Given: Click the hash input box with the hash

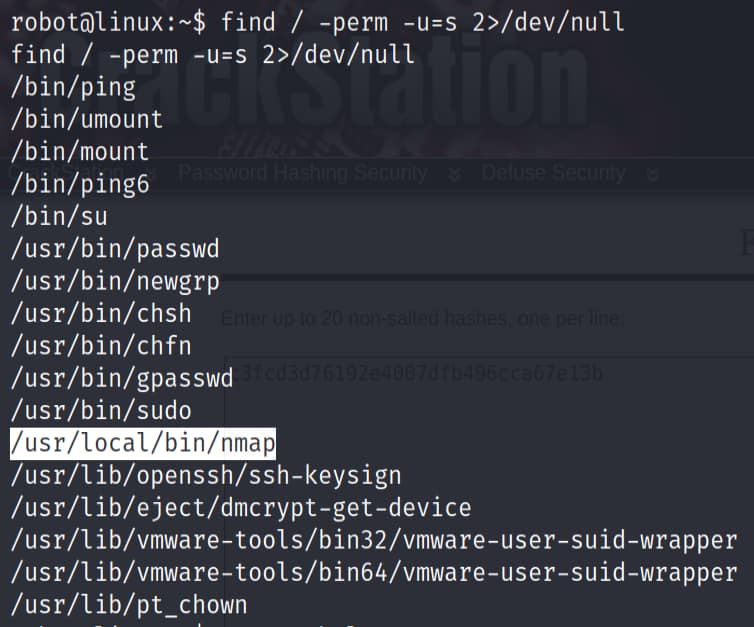Looking at the screenshot, I should [x=480, y=376].
